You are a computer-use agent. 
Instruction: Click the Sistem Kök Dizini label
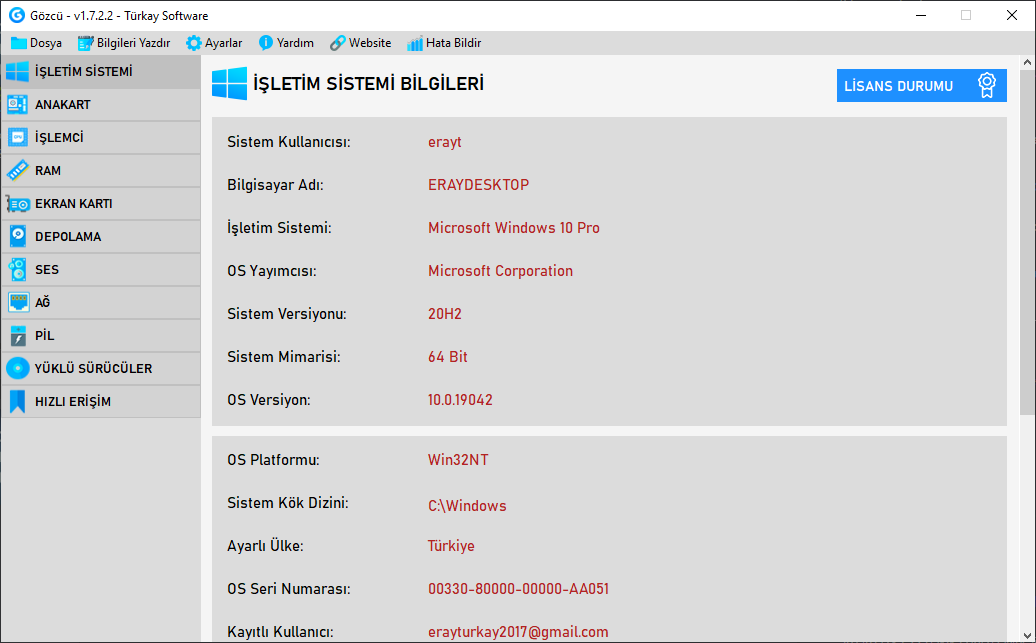tap(287, 503)
